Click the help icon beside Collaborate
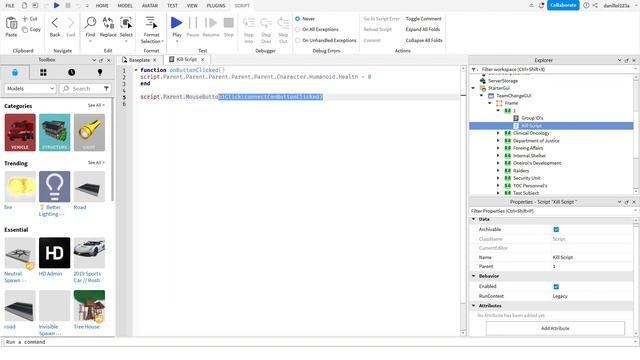 586,5
